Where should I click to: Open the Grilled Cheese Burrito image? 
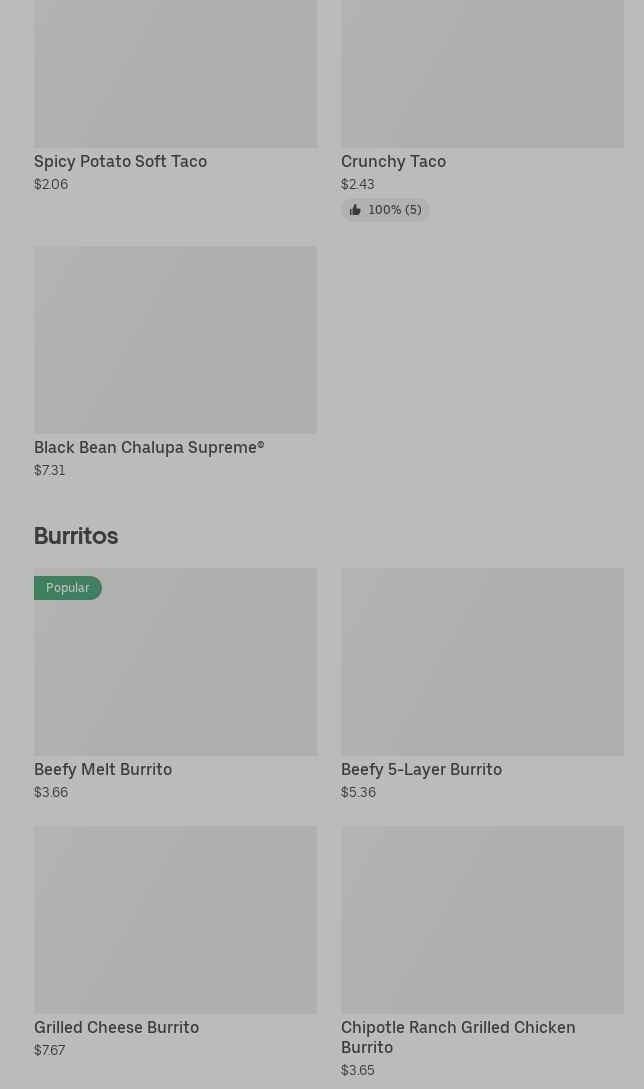pyautogui.click(x=175, y=919)
